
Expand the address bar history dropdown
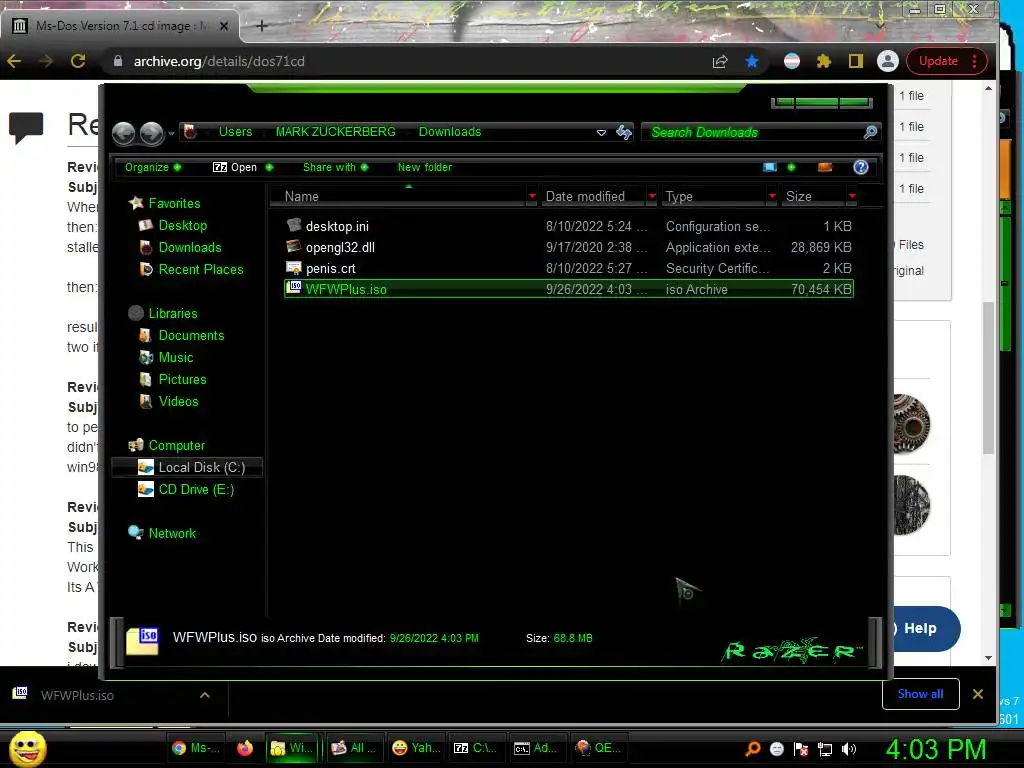click(x=601, y=133)
